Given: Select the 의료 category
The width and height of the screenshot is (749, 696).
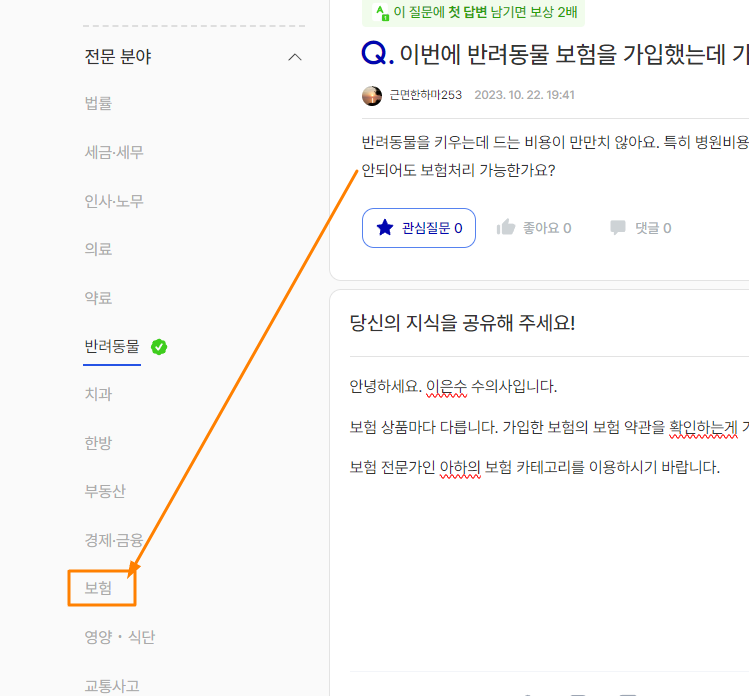Looking at the screenshot, I should click(x=98, y=249).
